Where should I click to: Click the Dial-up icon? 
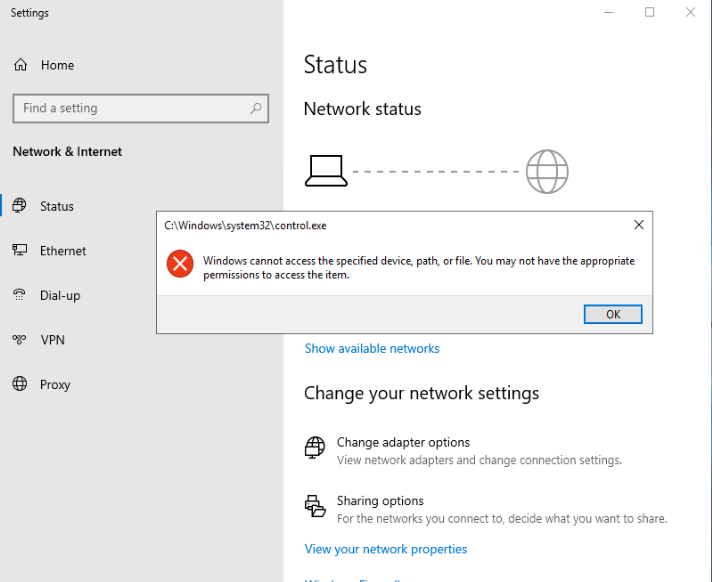click(20, 295)
